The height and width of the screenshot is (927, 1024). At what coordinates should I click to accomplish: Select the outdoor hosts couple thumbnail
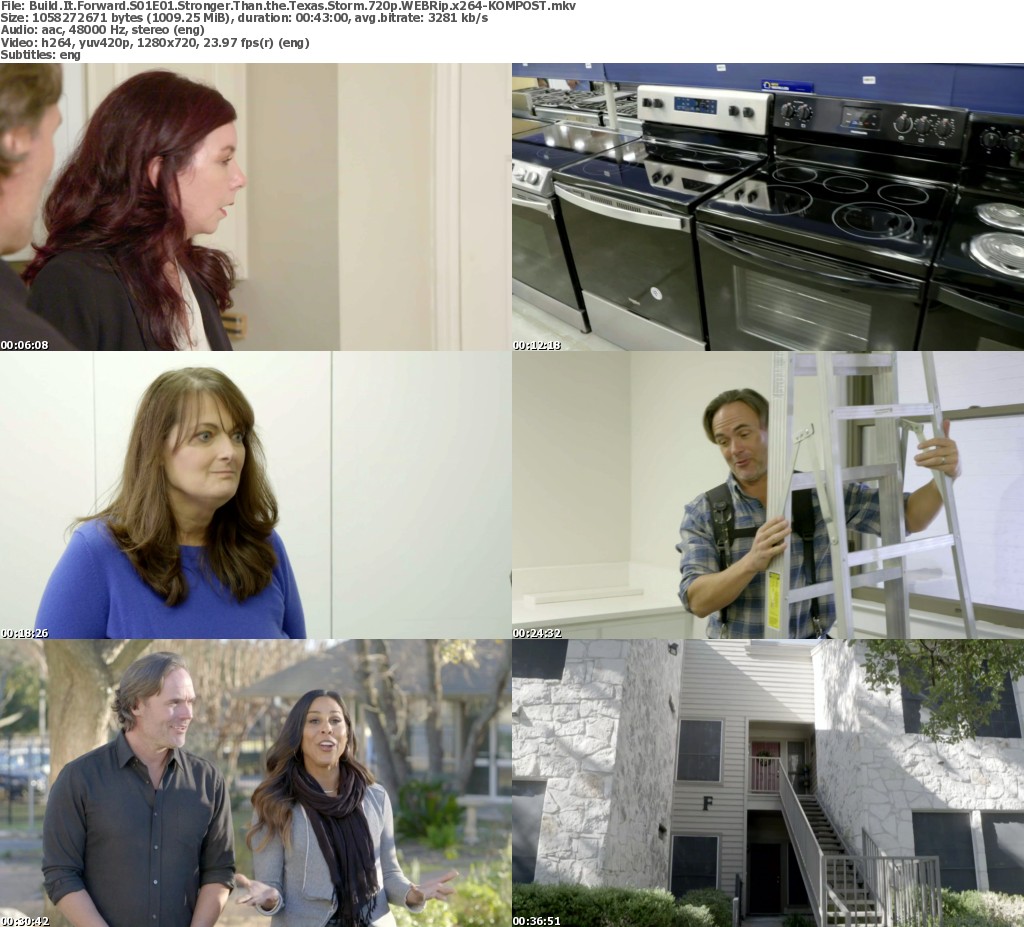[255, 783]
